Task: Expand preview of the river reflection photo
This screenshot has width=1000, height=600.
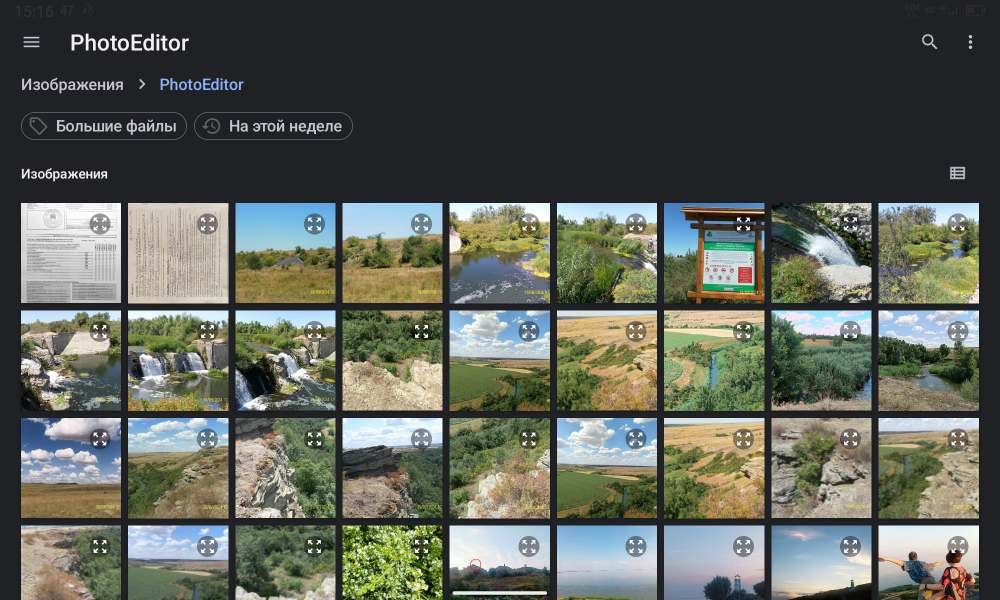Action: (x=529, y=224)
